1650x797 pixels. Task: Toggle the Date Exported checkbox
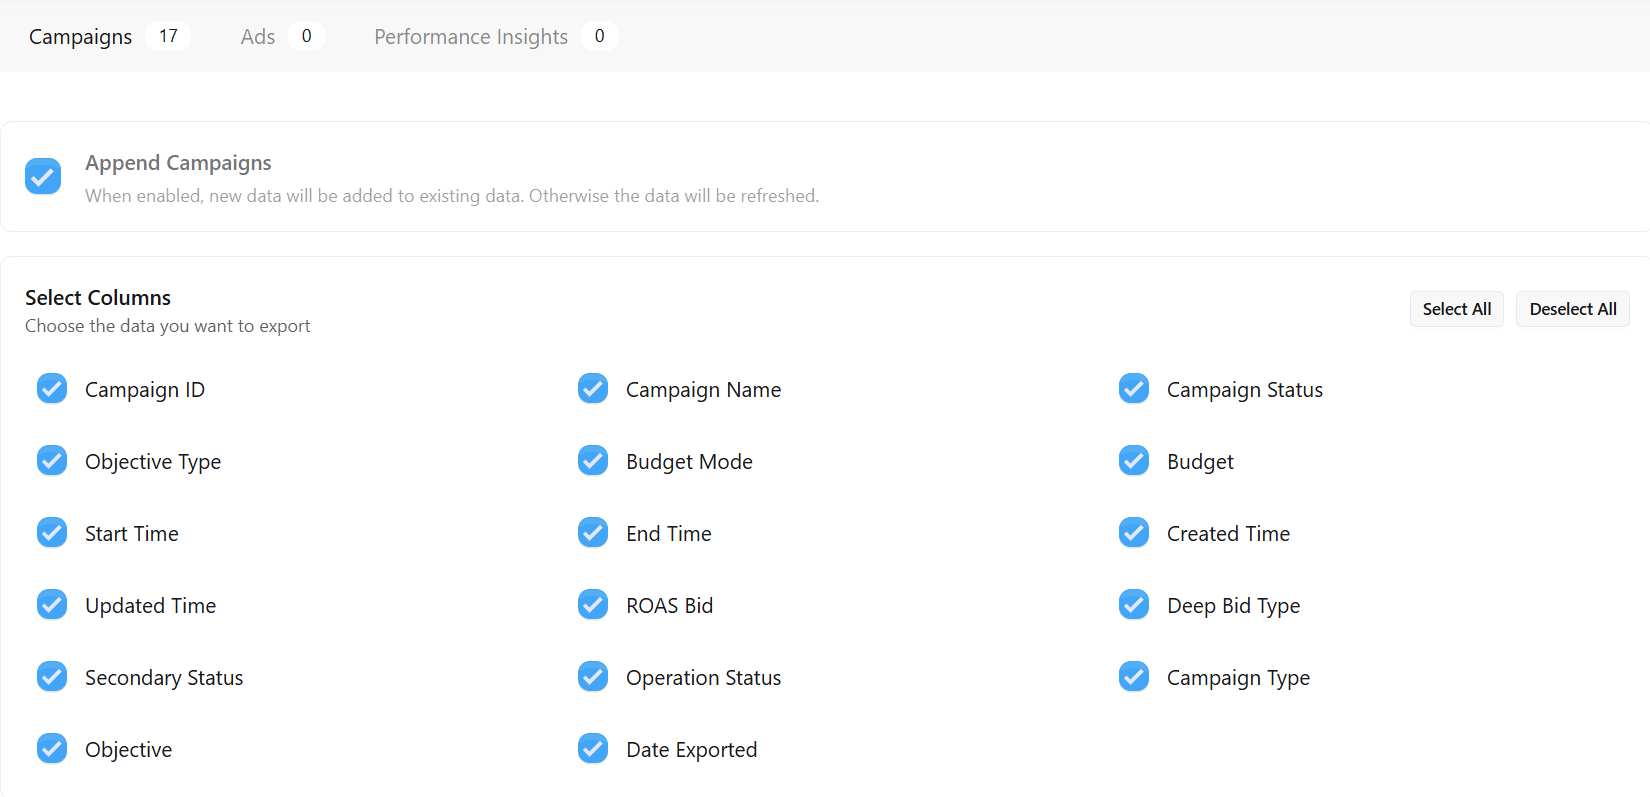coord(593,749)
